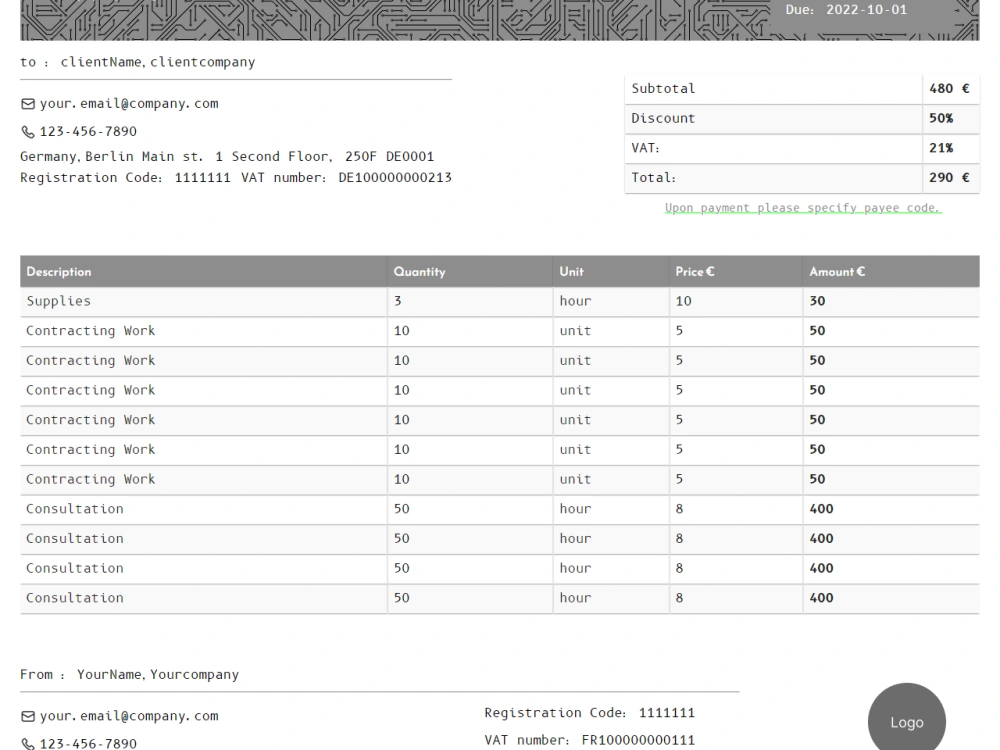1000x750 pixels.
Task: Click the Total value 290 €
Action: [x=949, y=177]
